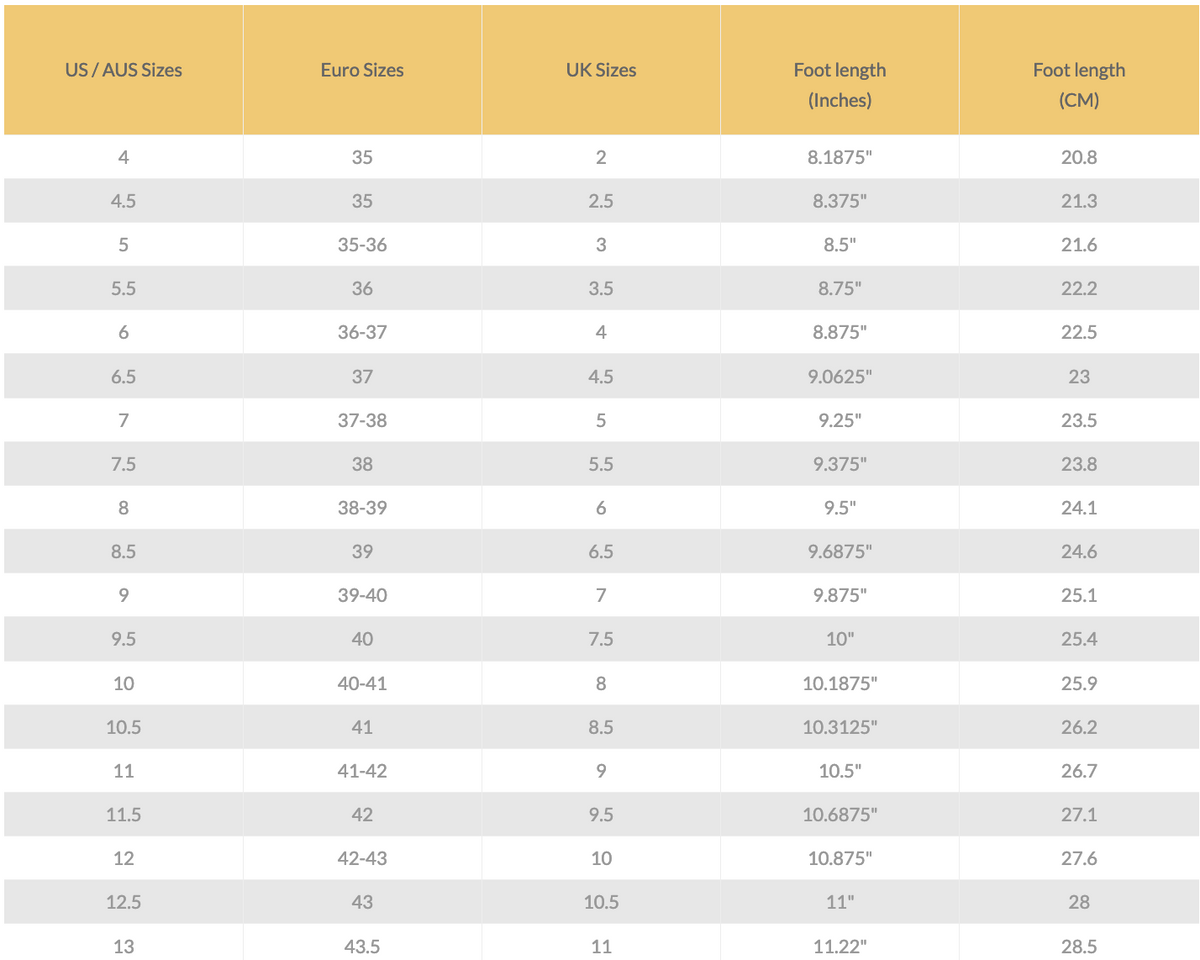Image resolution: width=1200 pixels, height=960 pixels.
Task: Select the UK size 10.5 cell
Action: tap(601, 902)
